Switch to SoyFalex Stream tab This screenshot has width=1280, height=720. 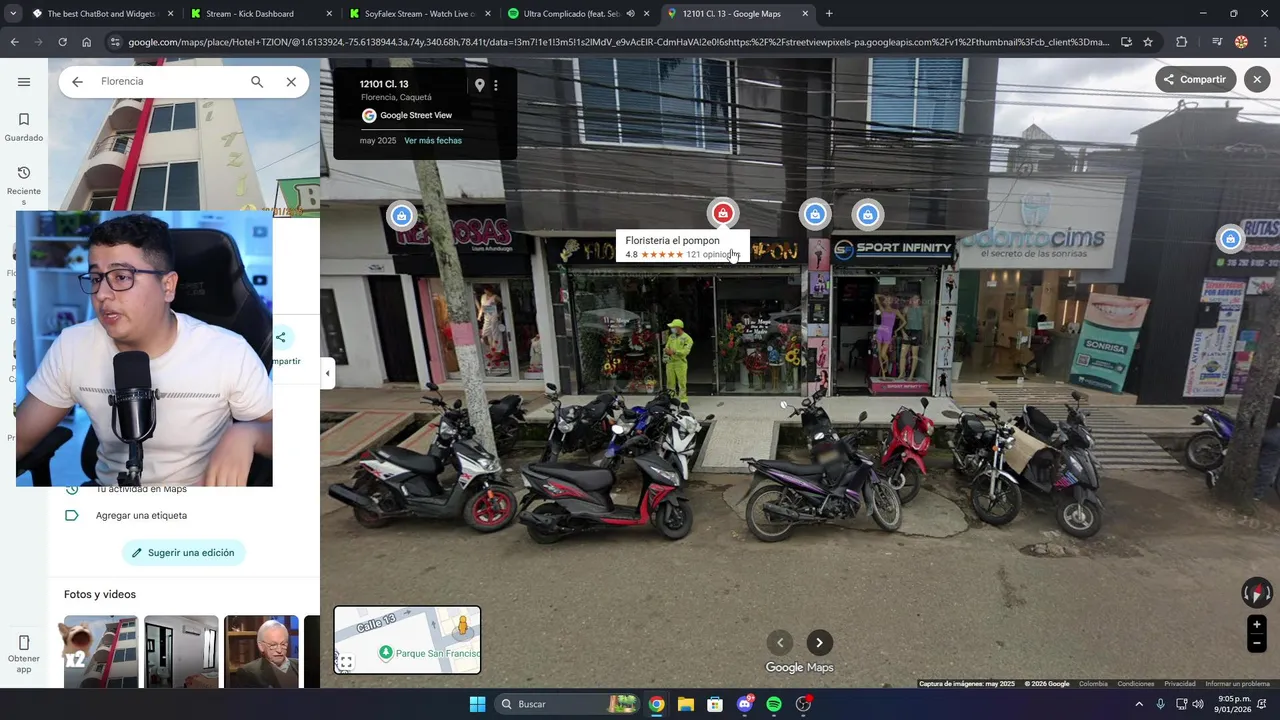[420, 14]
